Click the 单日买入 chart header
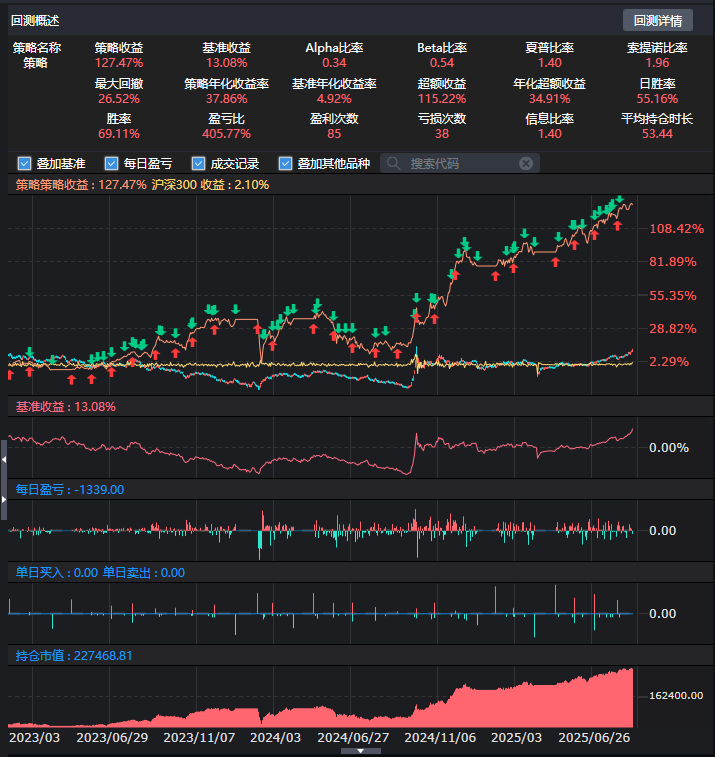 (x=56, y=573)
